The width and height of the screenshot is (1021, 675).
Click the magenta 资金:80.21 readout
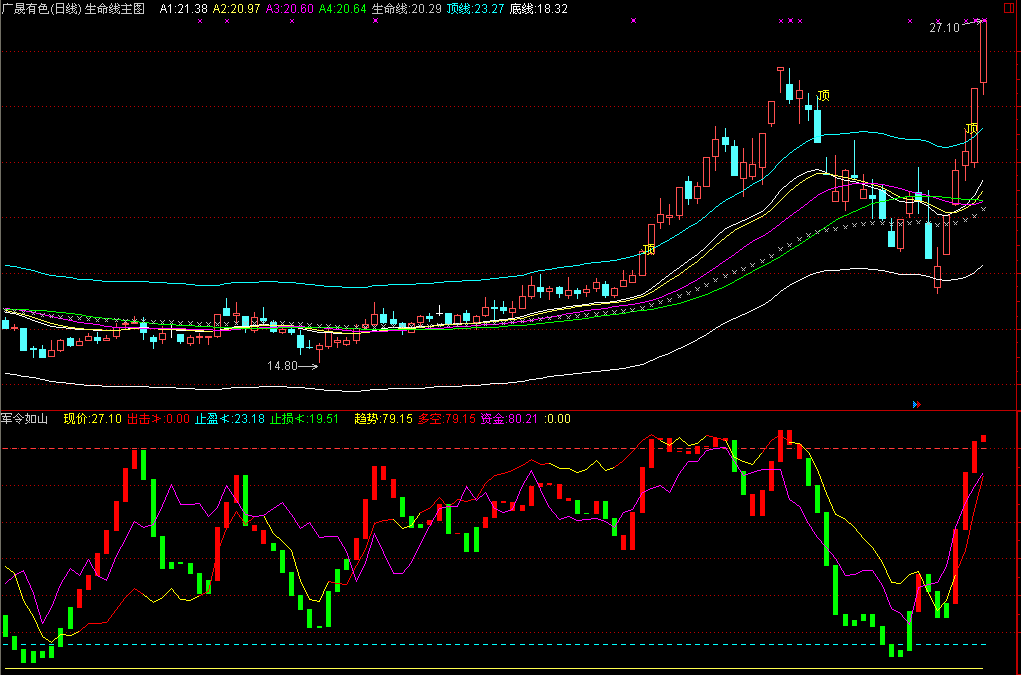[x=509, y=419]
